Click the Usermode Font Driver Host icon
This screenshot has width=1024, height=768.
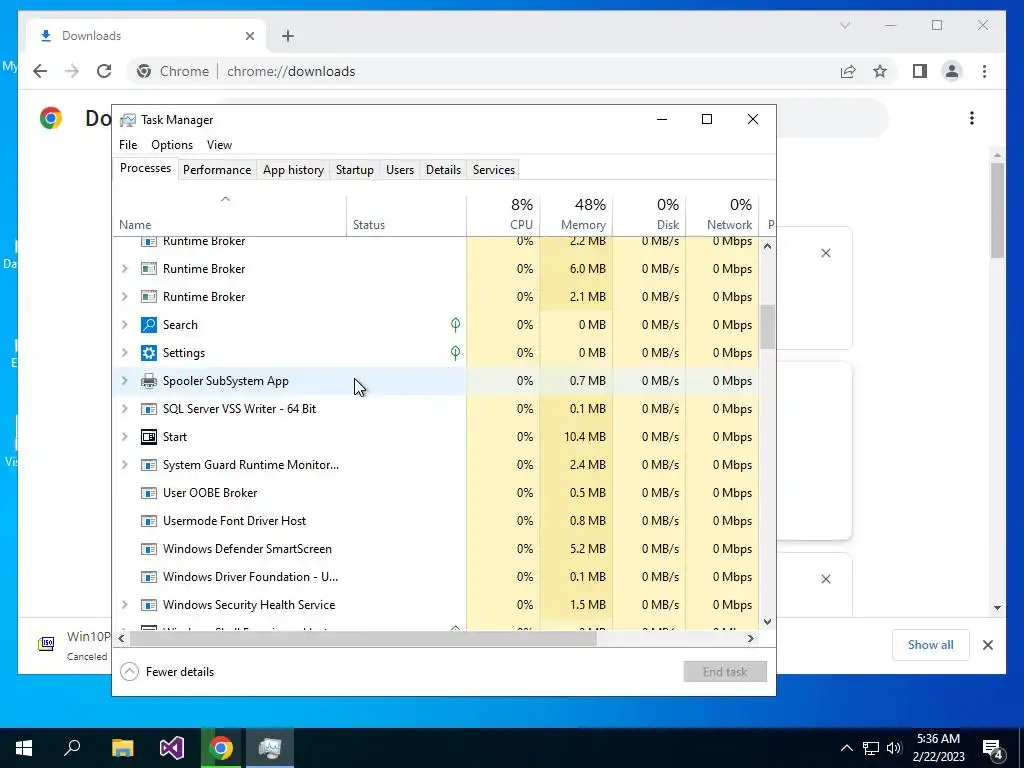(x=149, y=521)
